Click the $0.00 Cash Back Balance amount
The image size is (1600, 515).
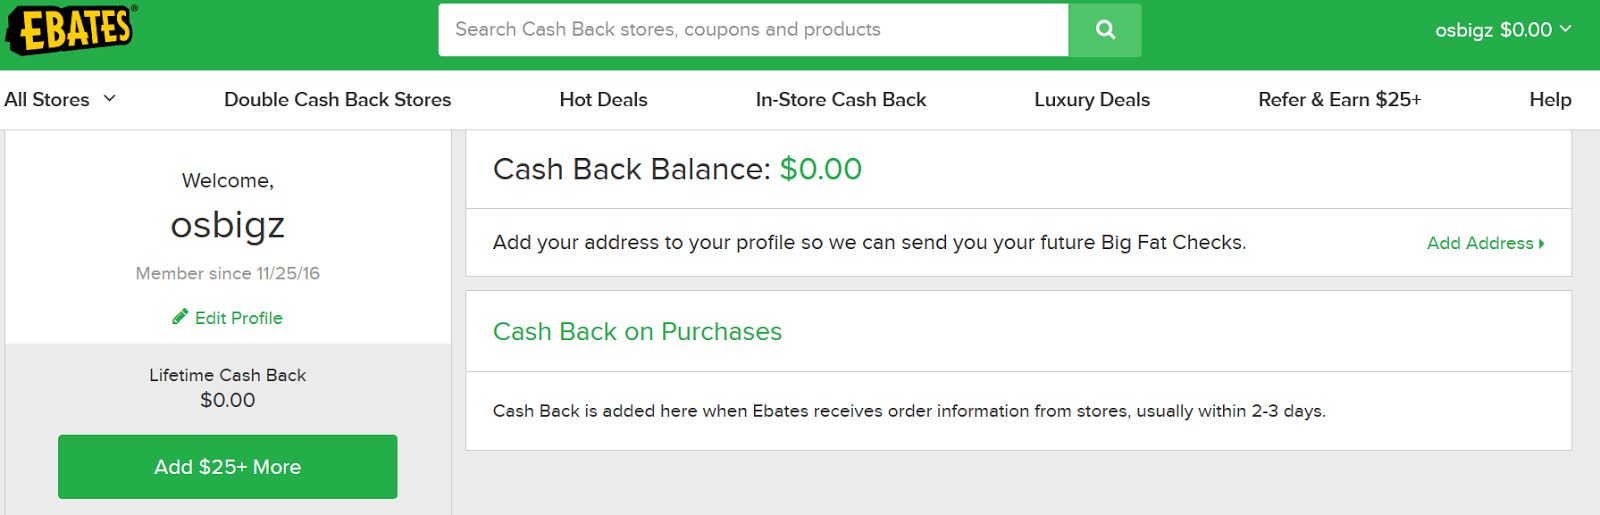(x=820, y=169)
